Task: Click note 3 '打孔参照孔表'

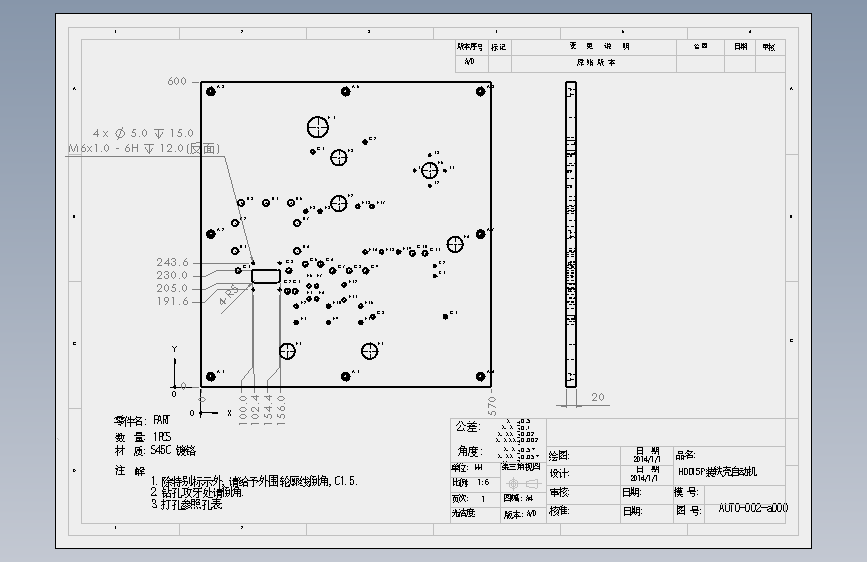Action: click(186, 504)
